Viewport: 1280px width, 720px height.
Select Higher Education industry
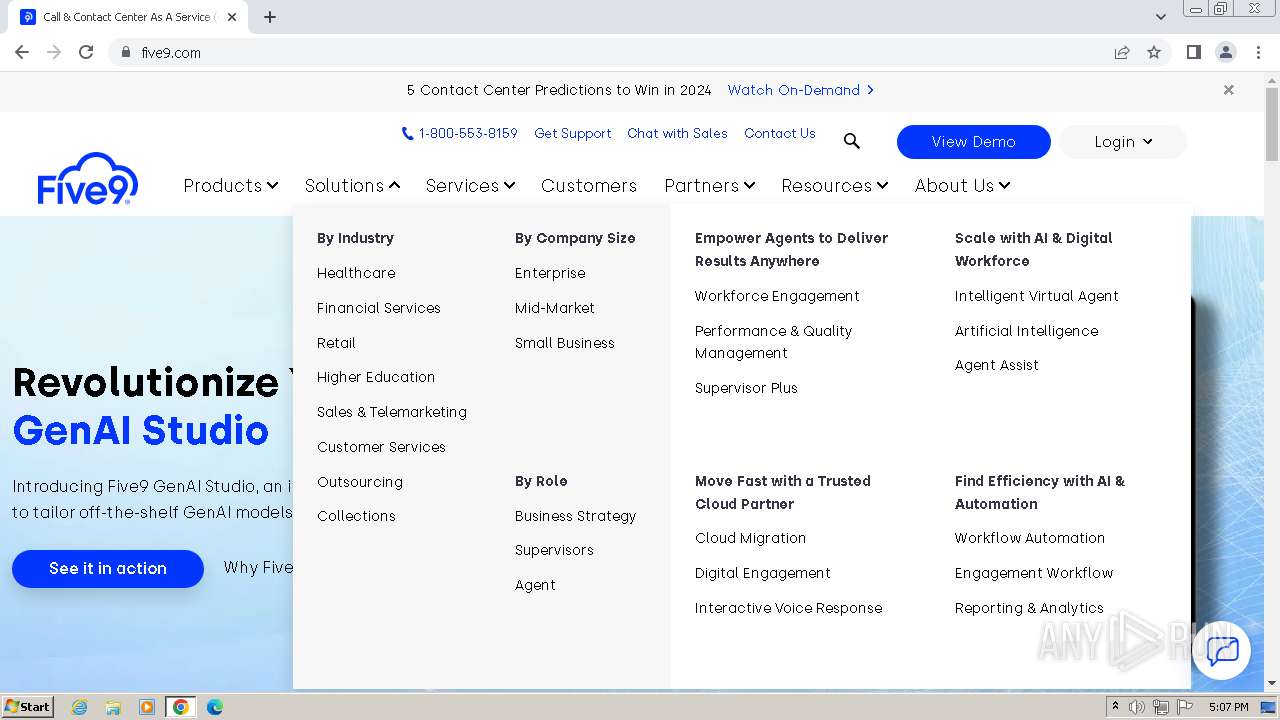tap(376, 377)
